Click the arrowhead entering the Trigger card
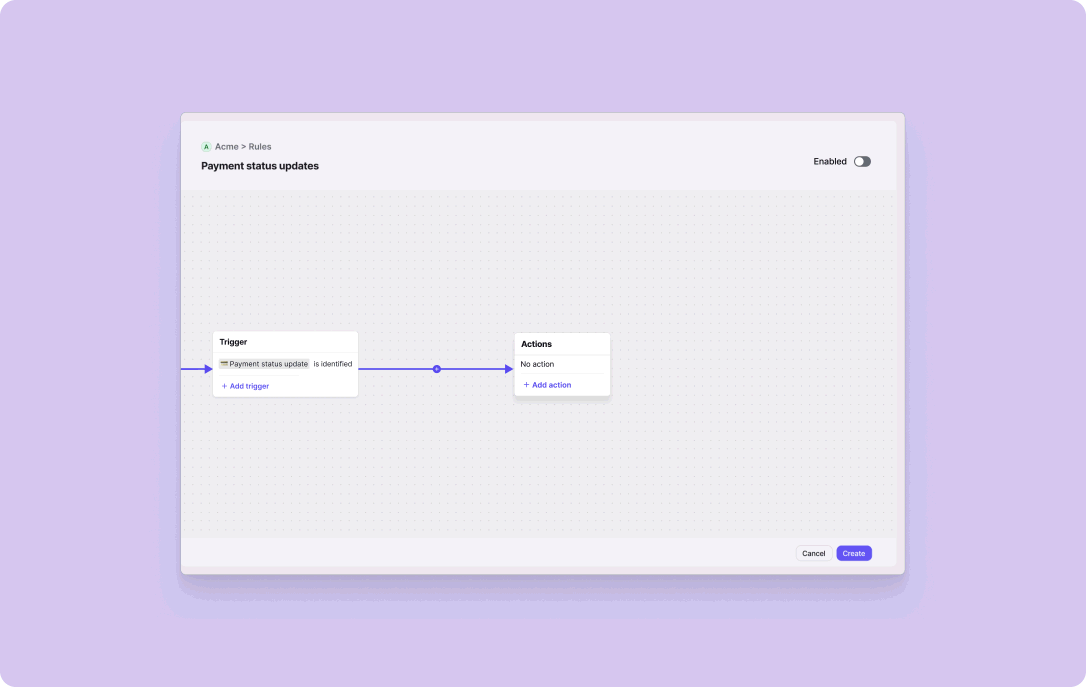 [208, 369]
